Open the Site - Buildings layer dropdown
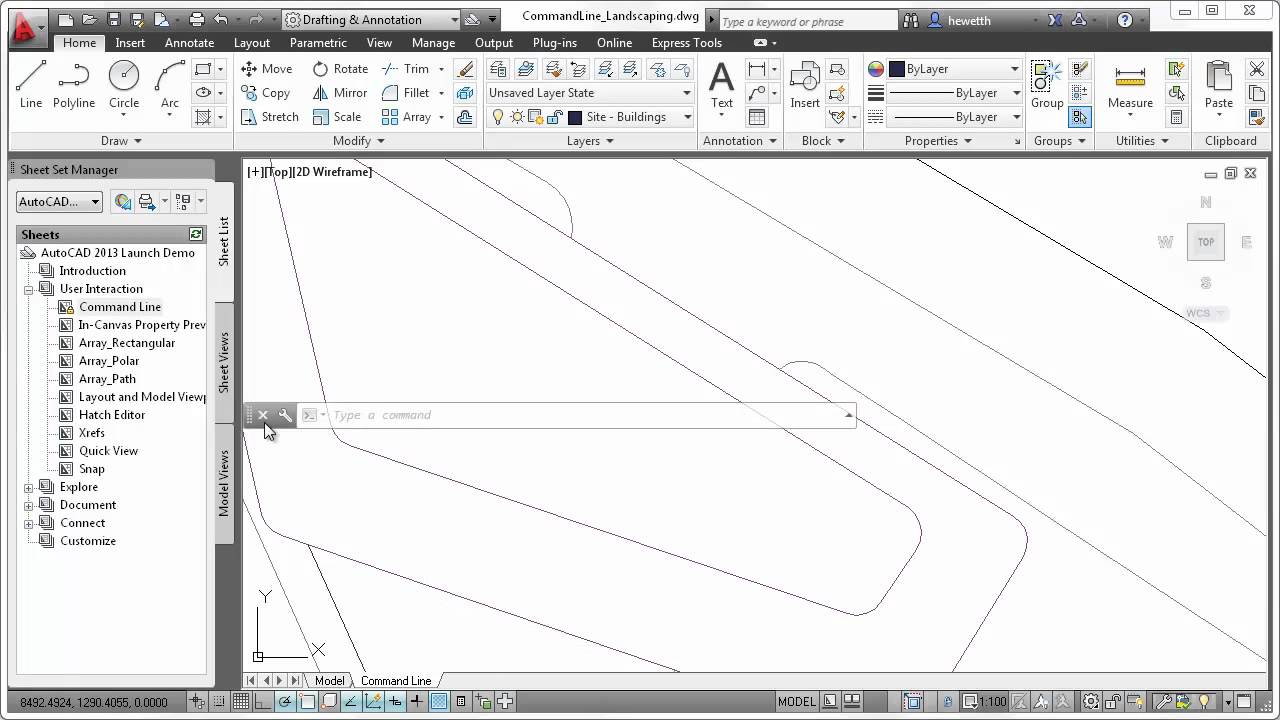The height and width of the screenshot is (720, 1280). point(687,116)
